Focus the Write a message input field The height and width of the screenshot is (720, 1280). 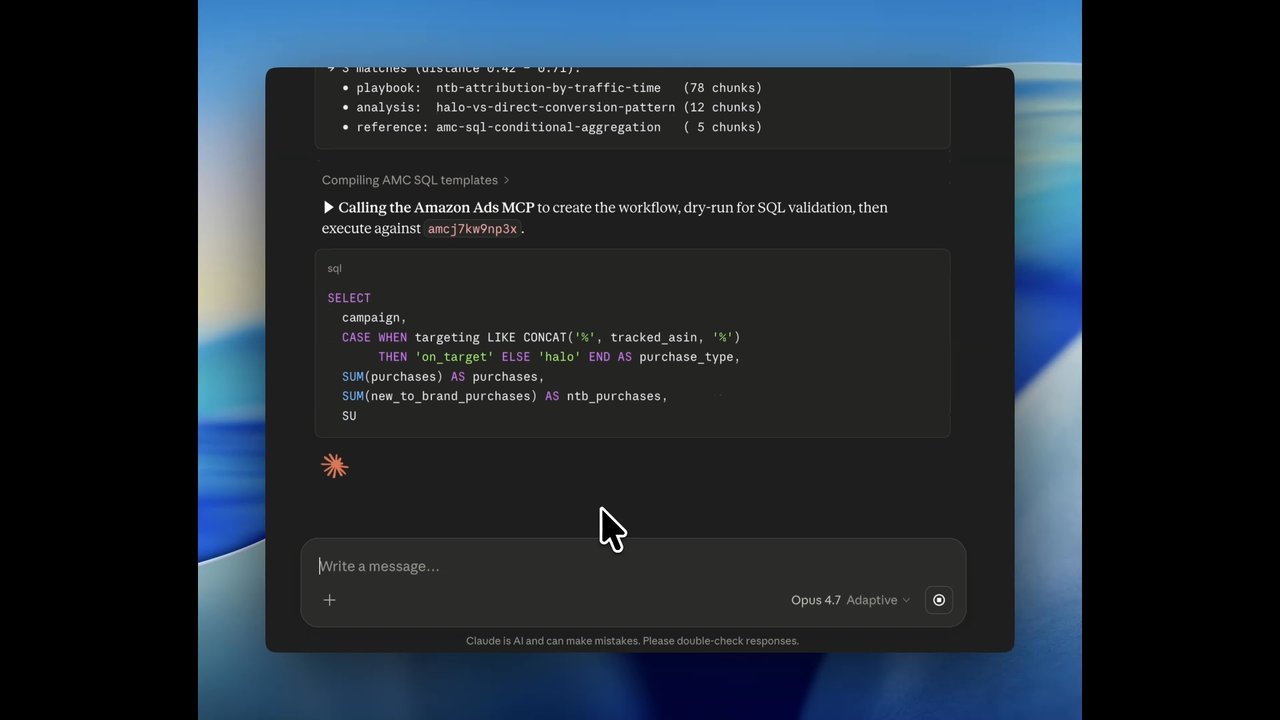click(632, 566)
